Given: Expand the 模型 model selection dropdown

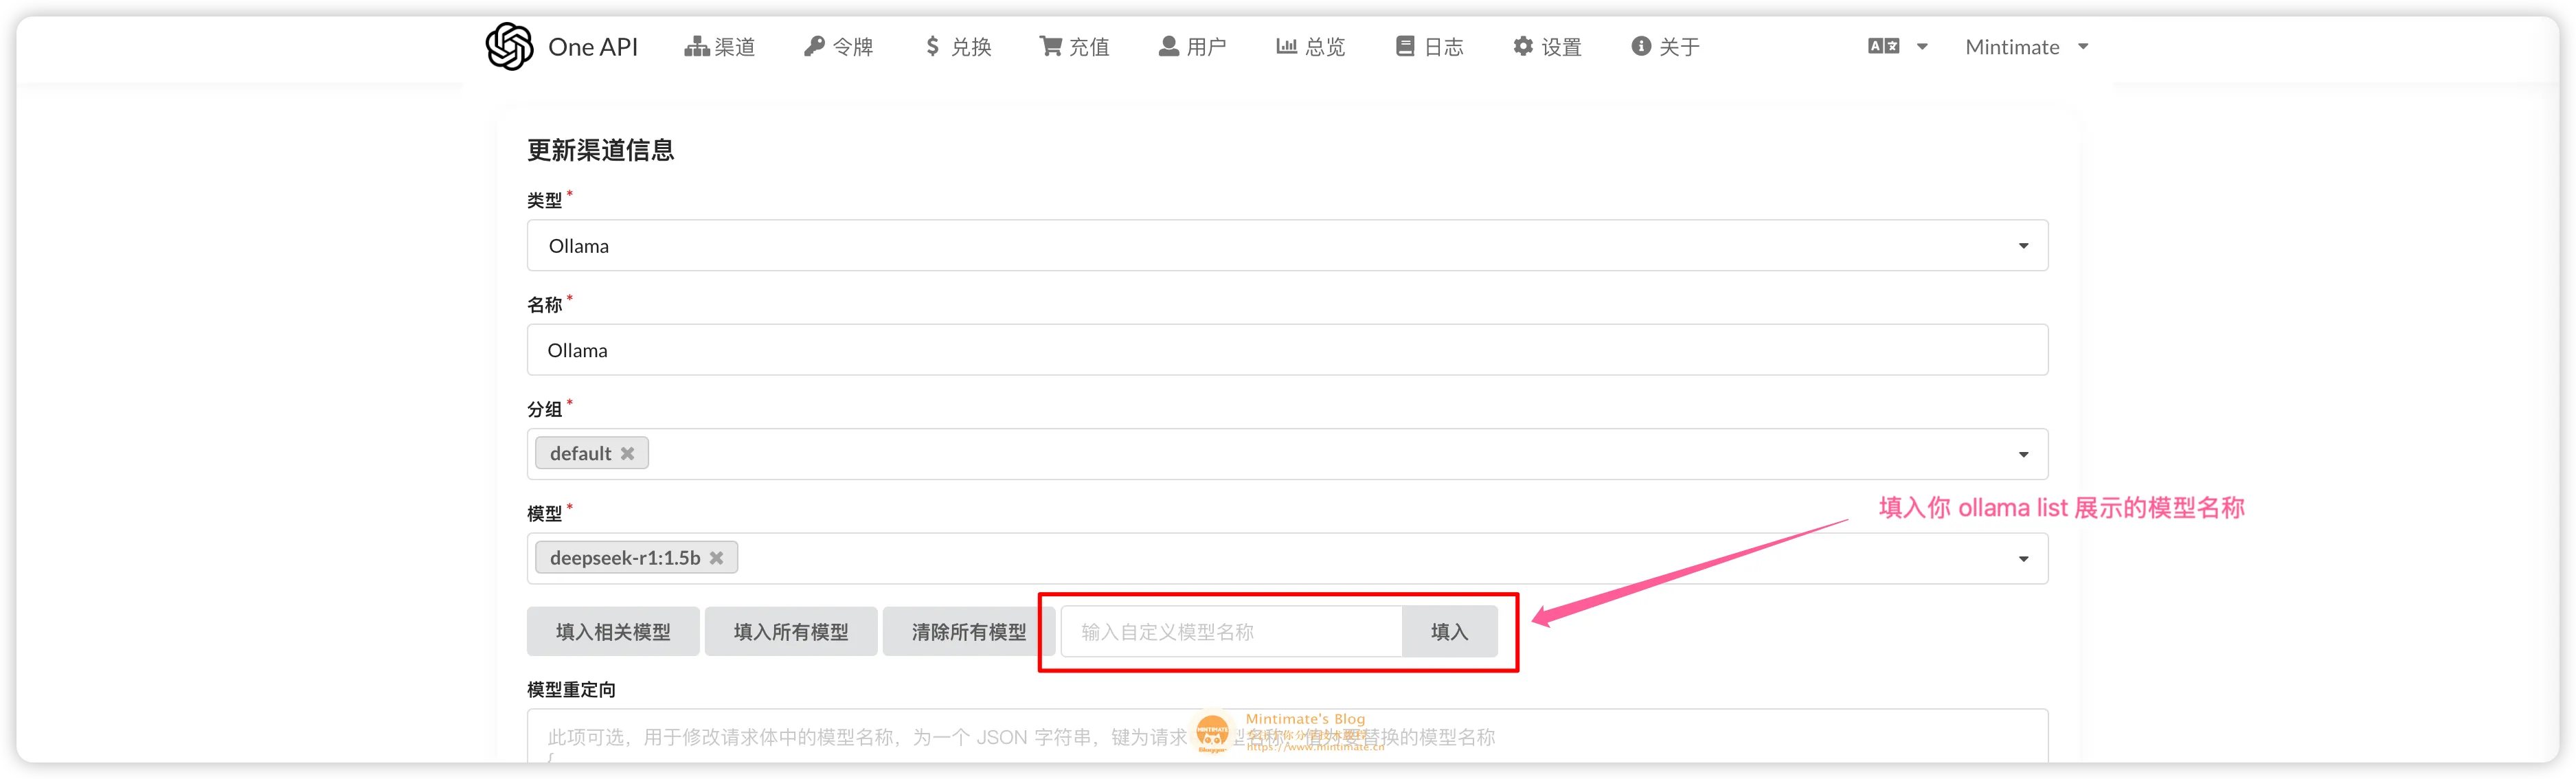Looking at the screenshot, I should click(x=2023, y=558).
